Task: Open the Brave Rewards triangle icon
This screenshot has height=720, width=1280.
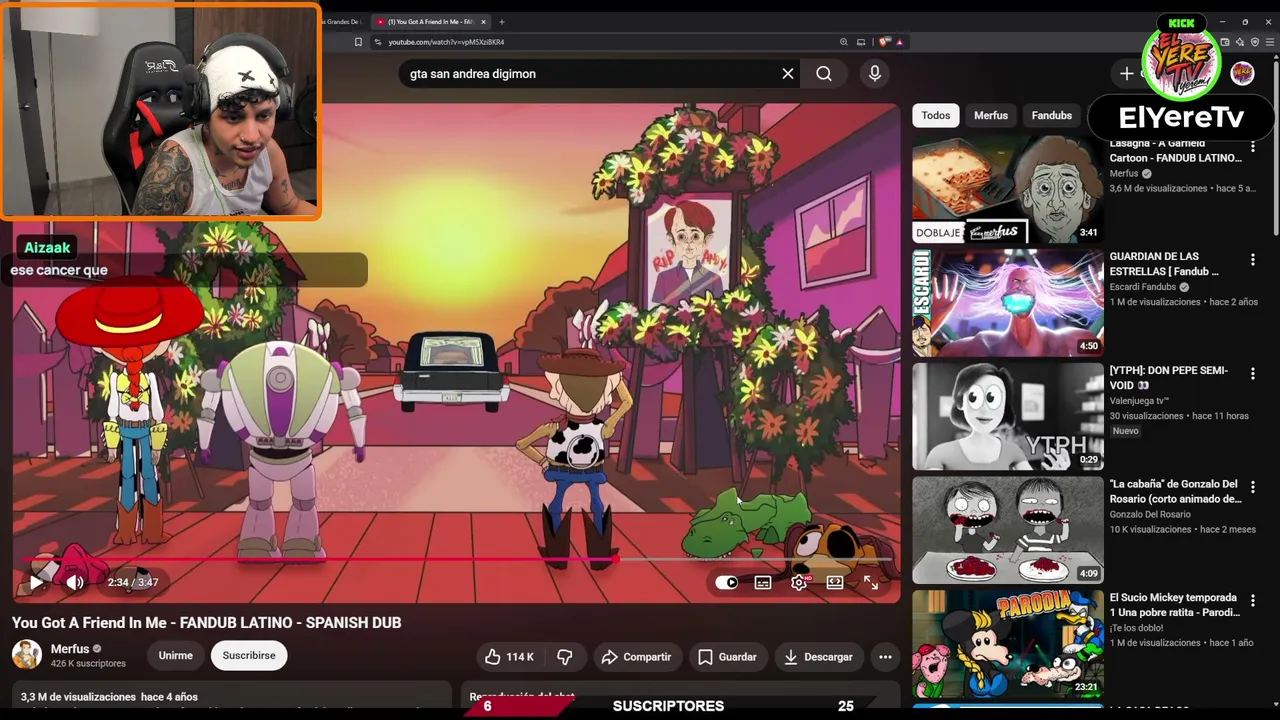Action: [x=899, y=42]
